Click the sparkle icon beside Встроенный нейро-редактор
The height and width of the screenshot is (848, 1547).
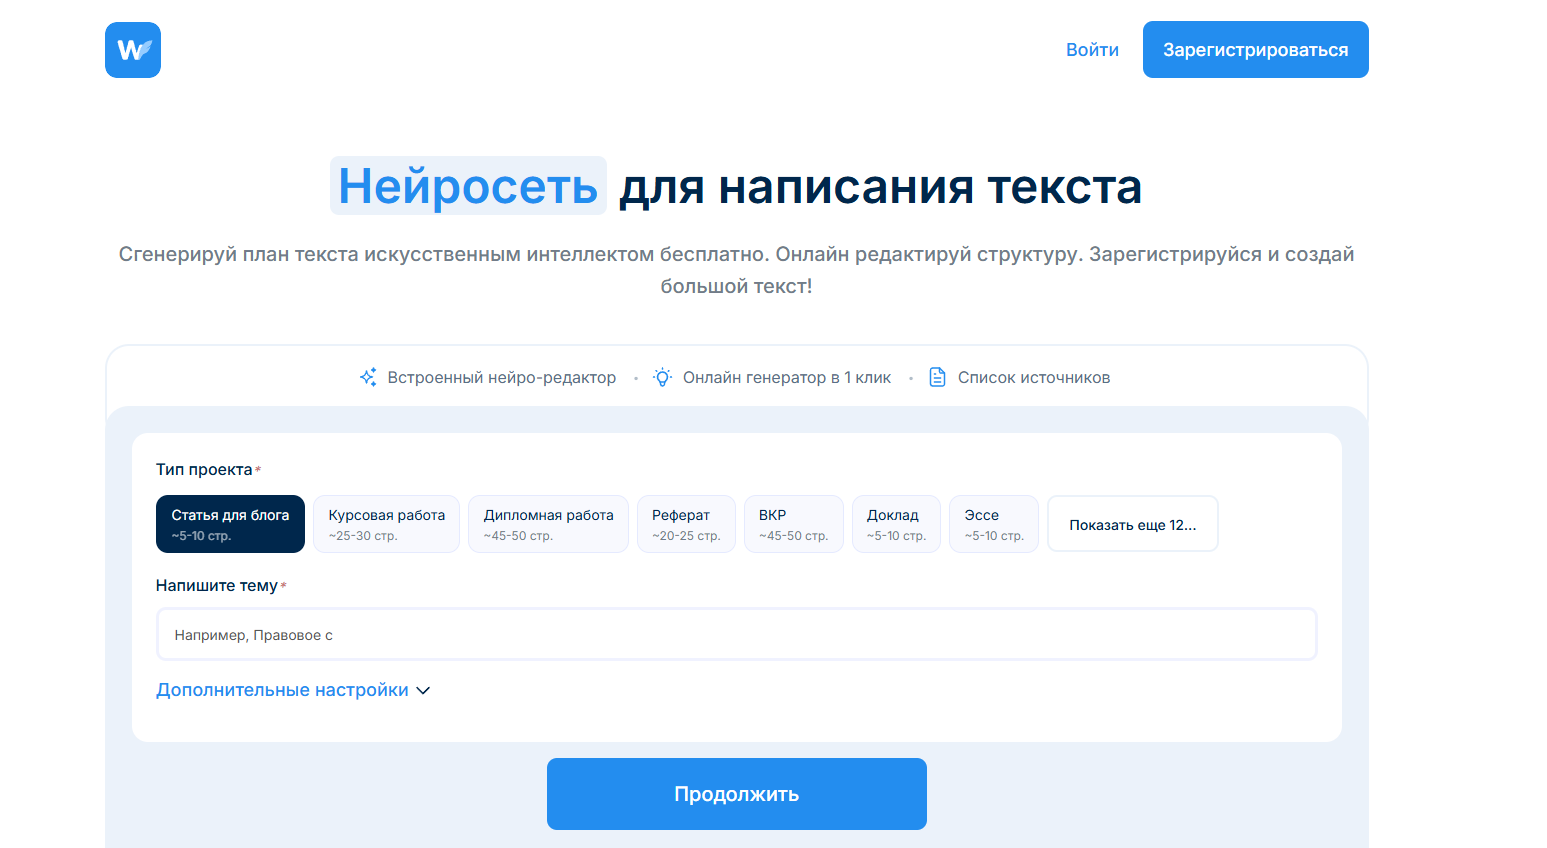(368, 377)
